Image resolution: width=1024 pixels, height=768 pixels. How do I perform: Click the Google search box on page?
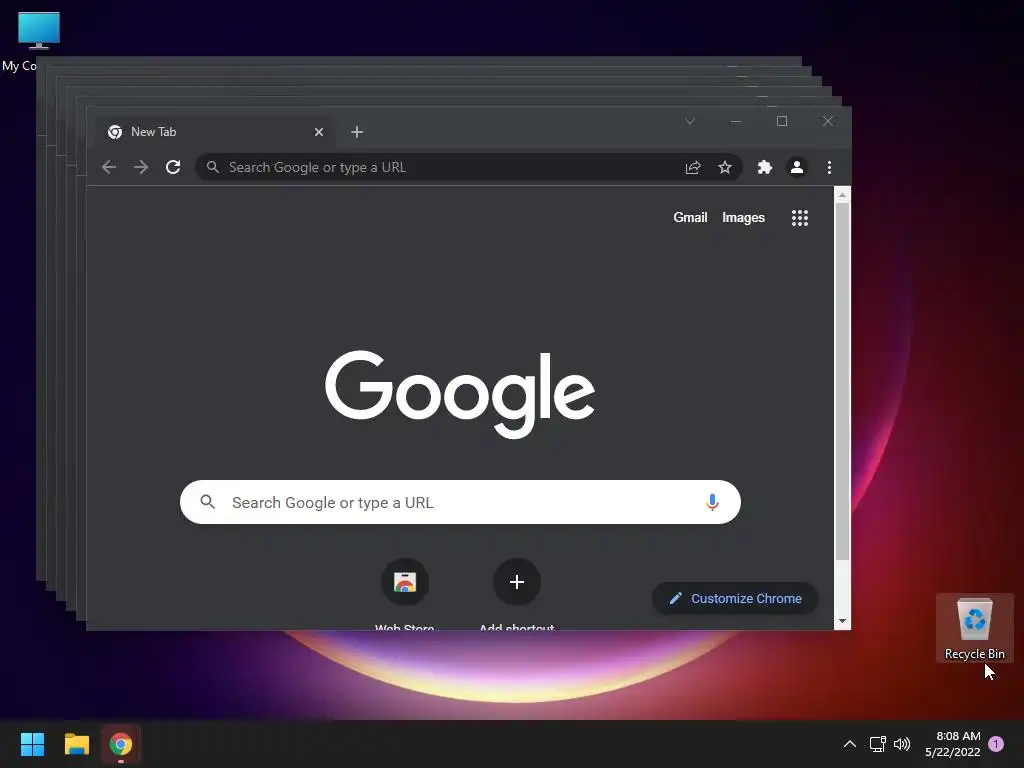click(x=460, y=502)
